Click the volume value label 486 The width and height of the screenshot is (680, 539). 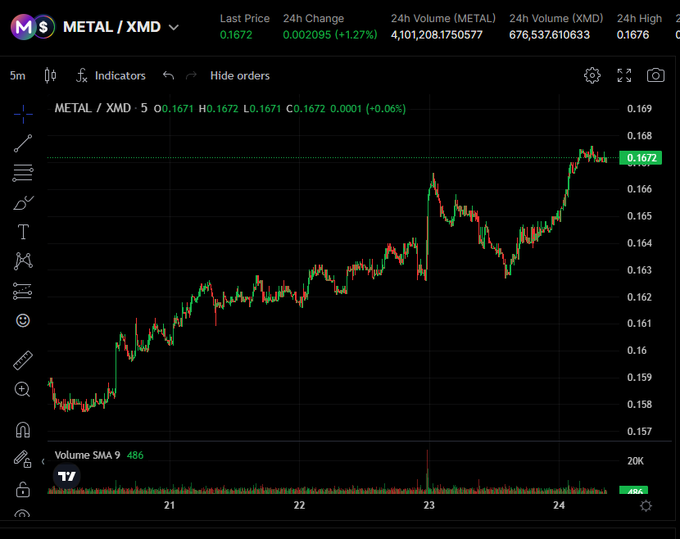coord(634,490)
